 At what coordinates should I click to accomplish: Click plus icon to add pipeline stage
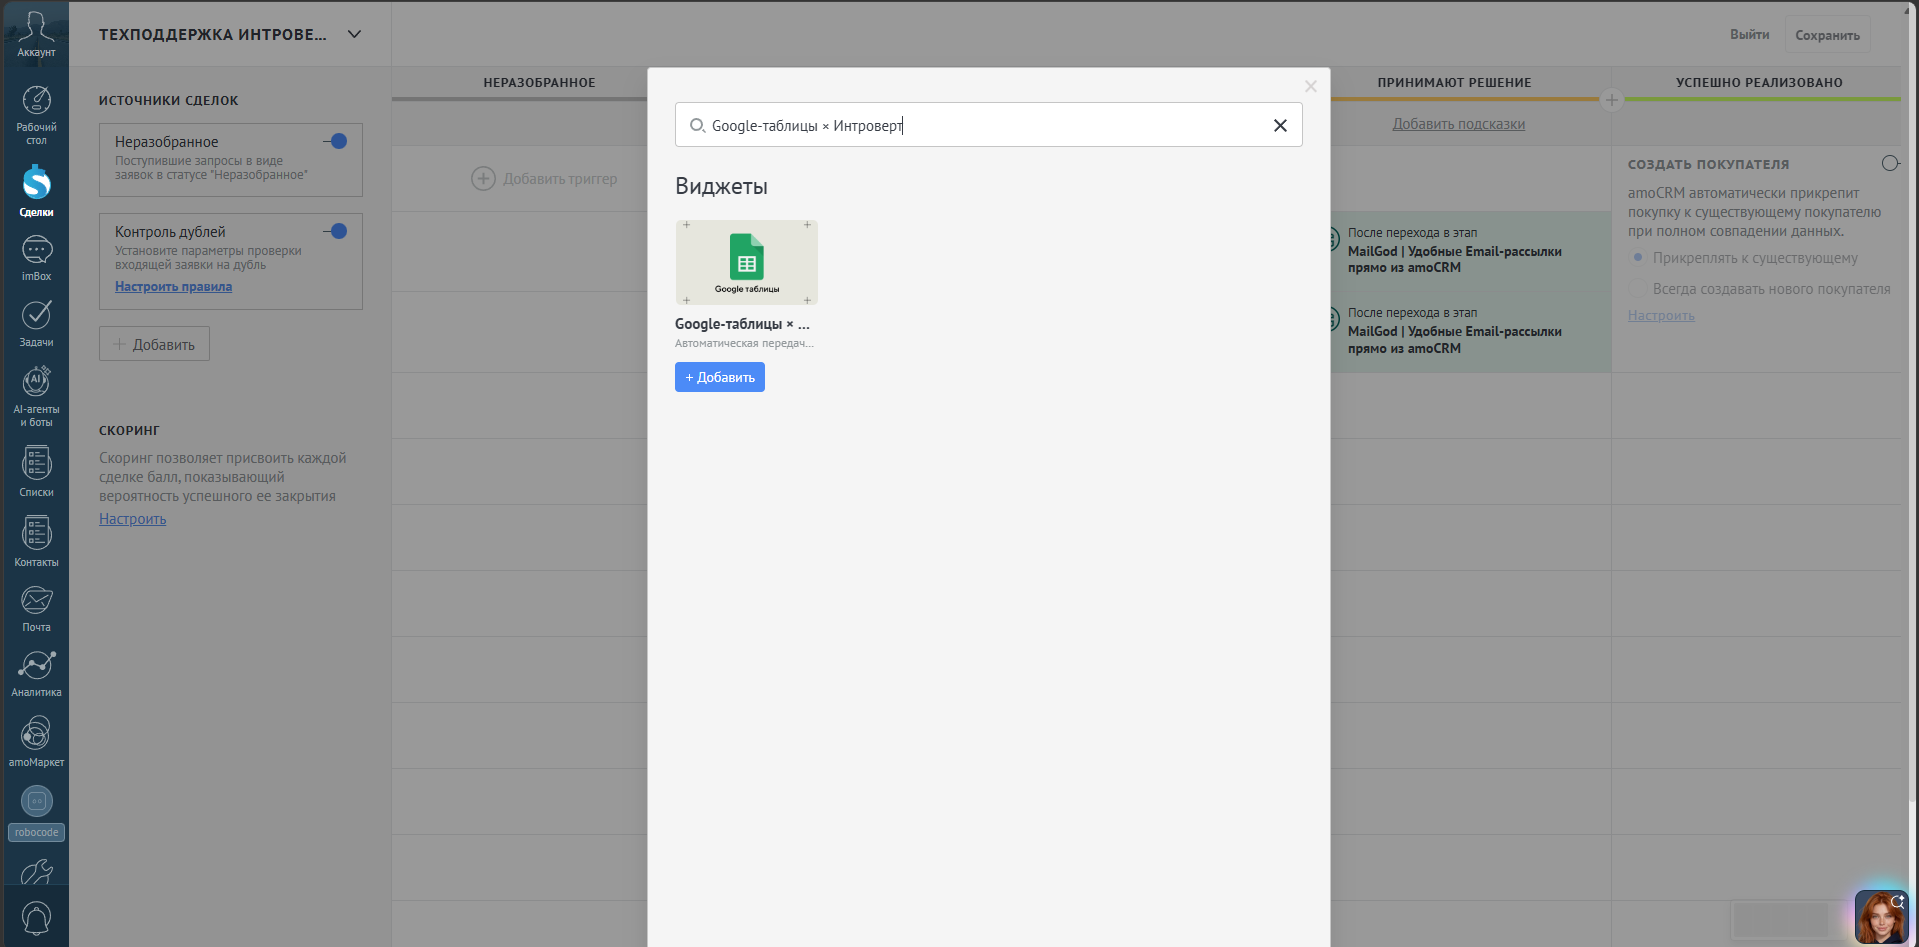tap(1611, 100)
